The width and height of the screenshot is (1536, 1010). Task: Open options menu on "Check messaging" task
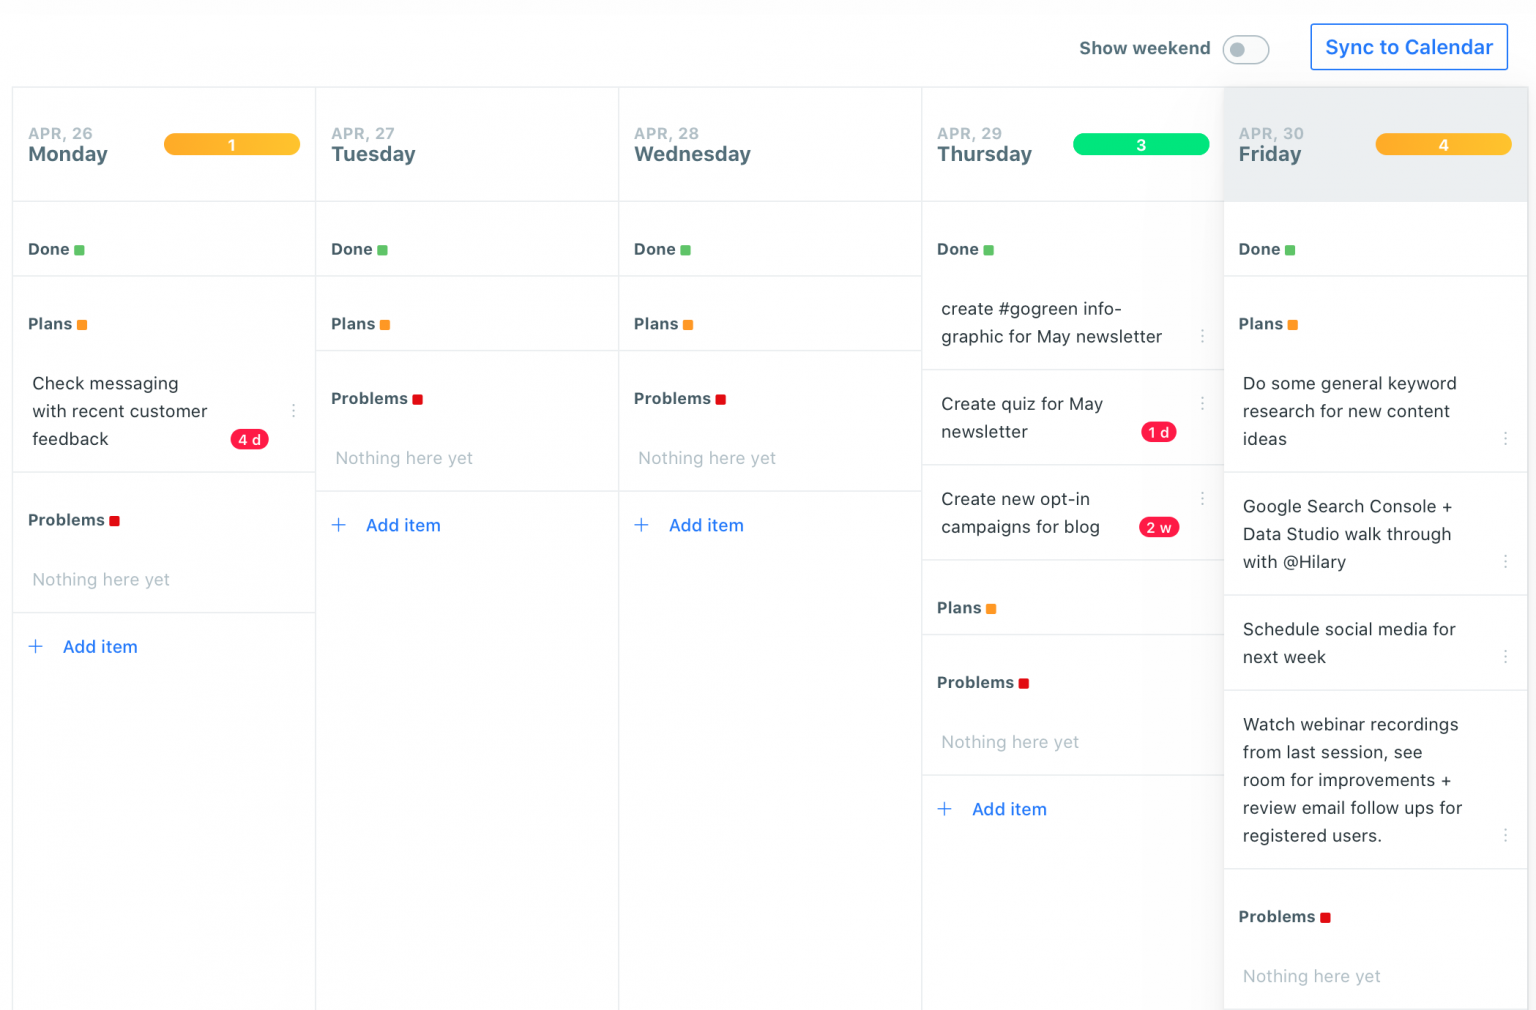point(293,410)
